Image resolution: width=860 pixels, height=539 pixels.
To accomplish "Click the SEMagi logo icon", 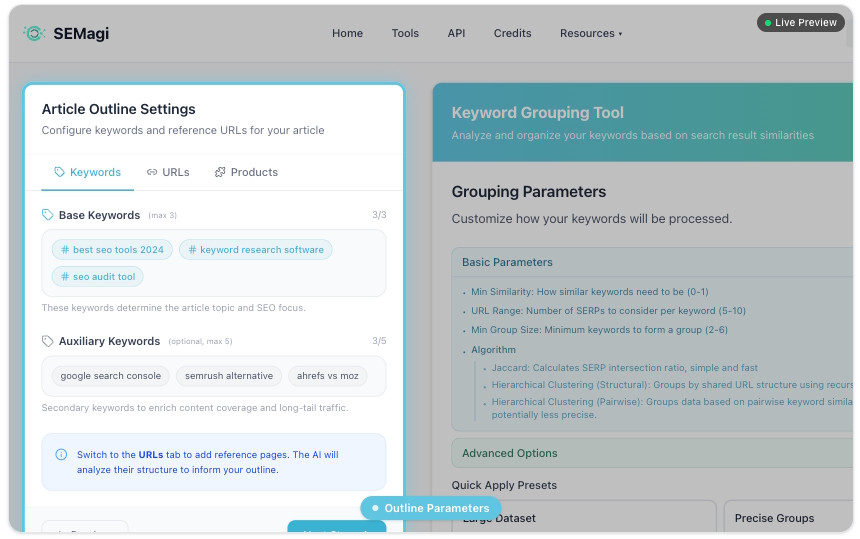I will click(34, 33).
